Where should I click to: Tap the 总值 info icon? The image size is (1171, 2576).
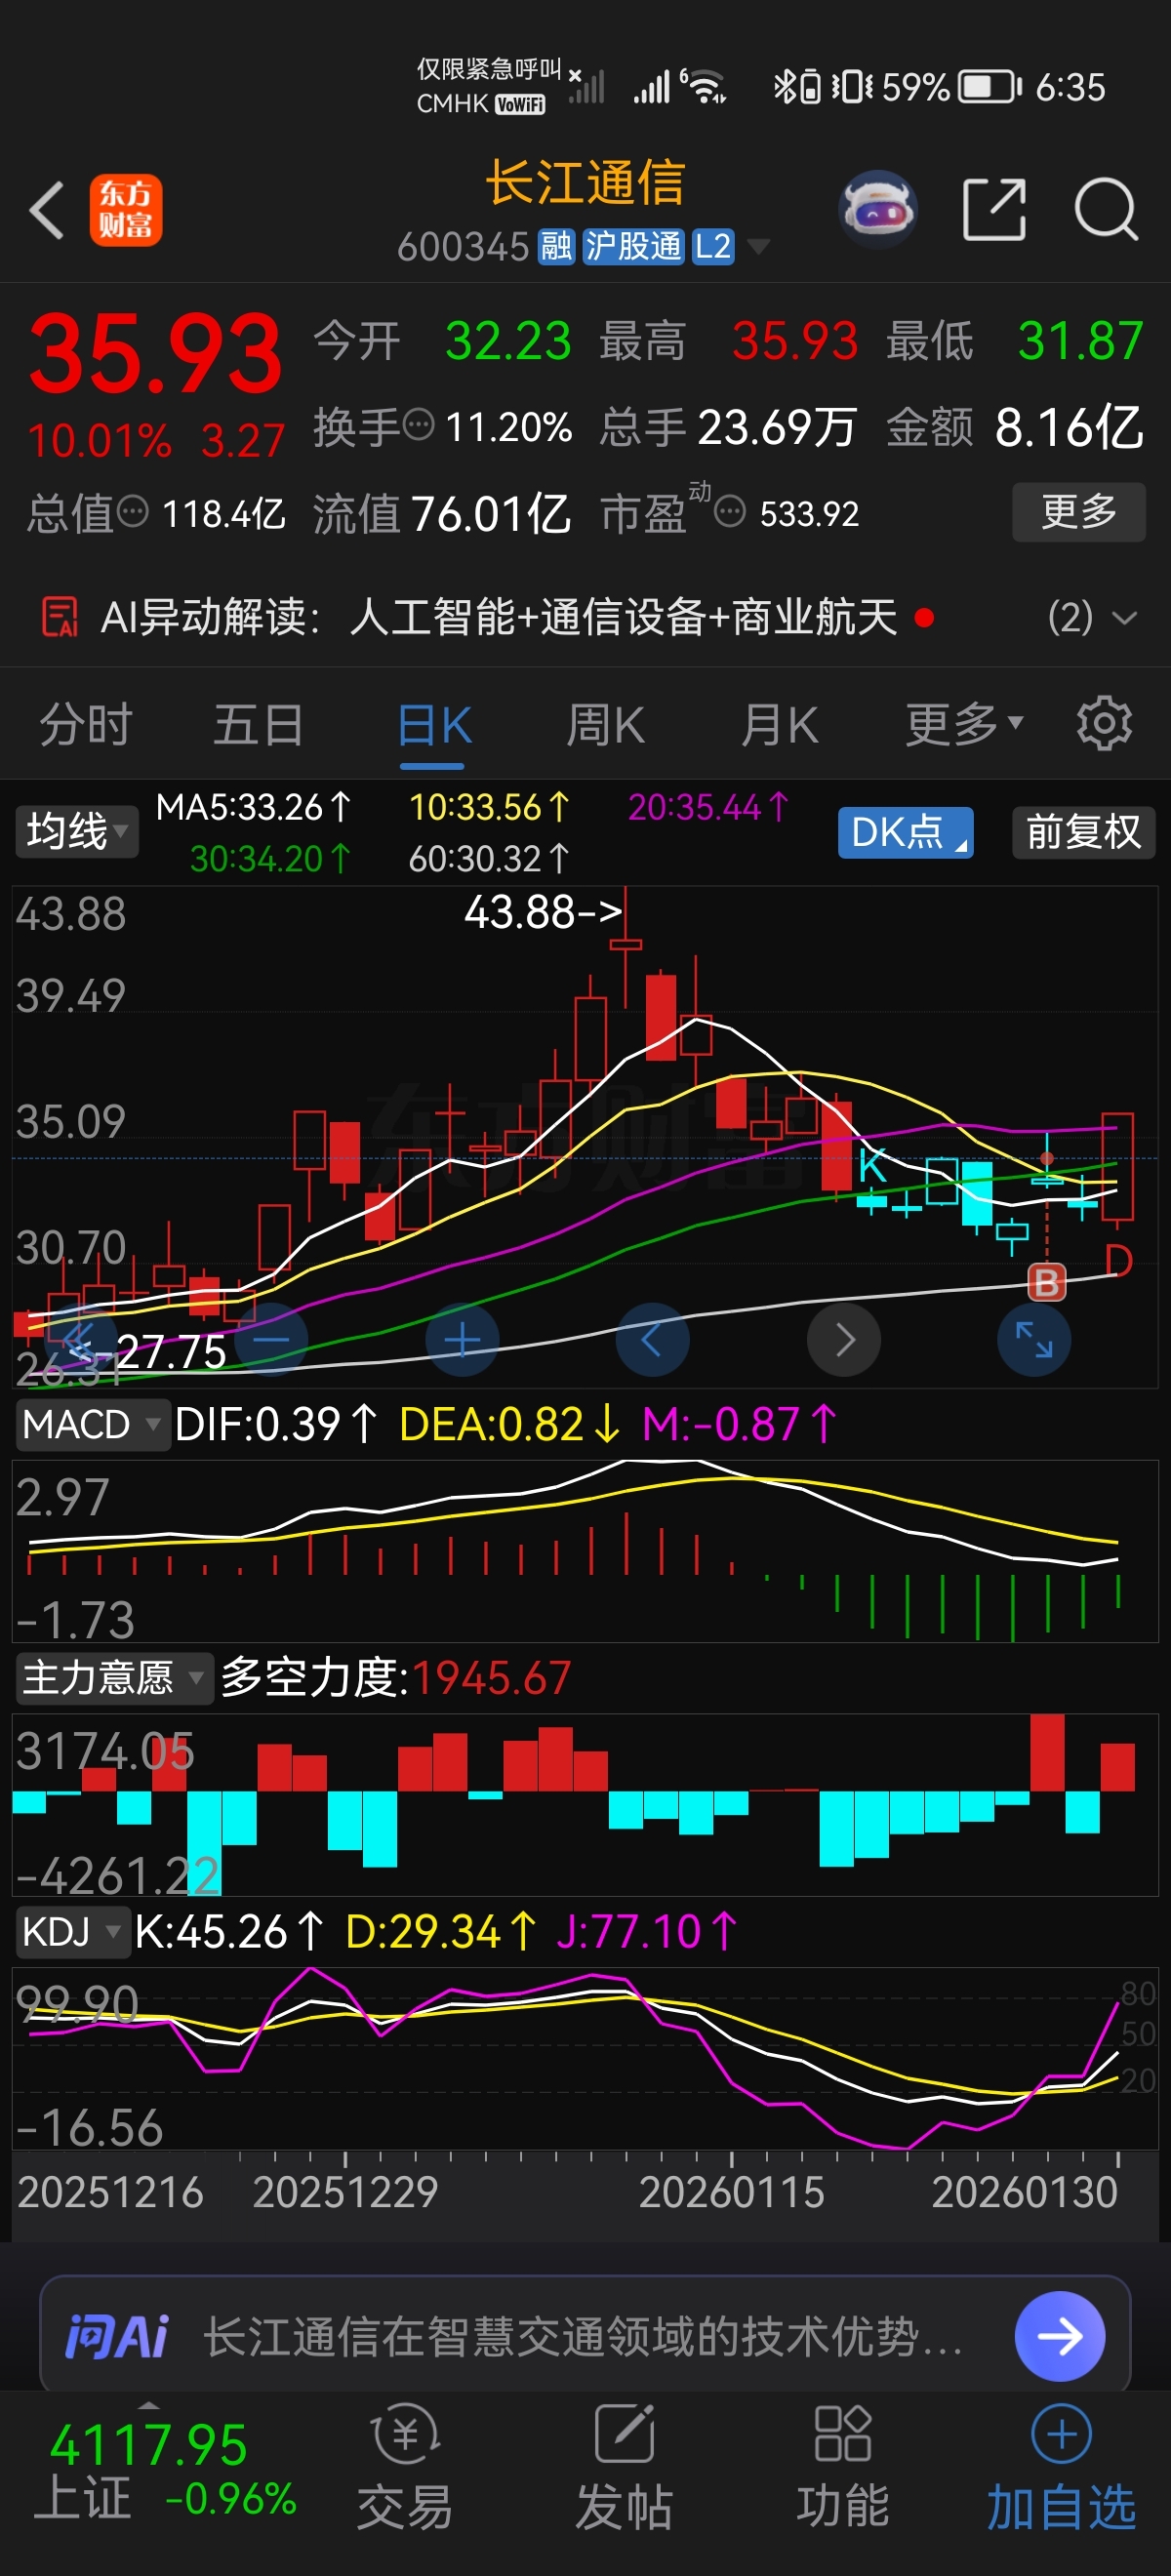pos(132,512)
